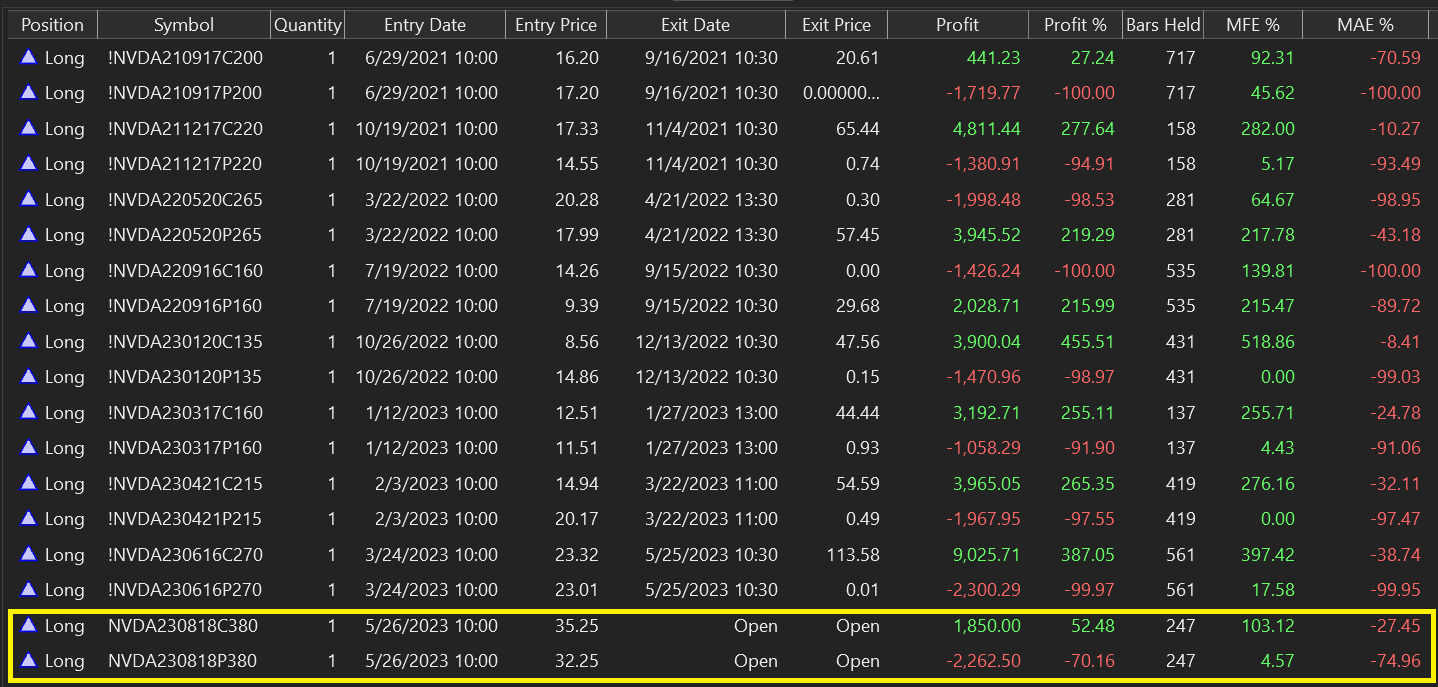This screenshot has height=687, width=1438.
Task: Click the Long triangle icon for !NVDA210917C200
Action: coord(28,58)
